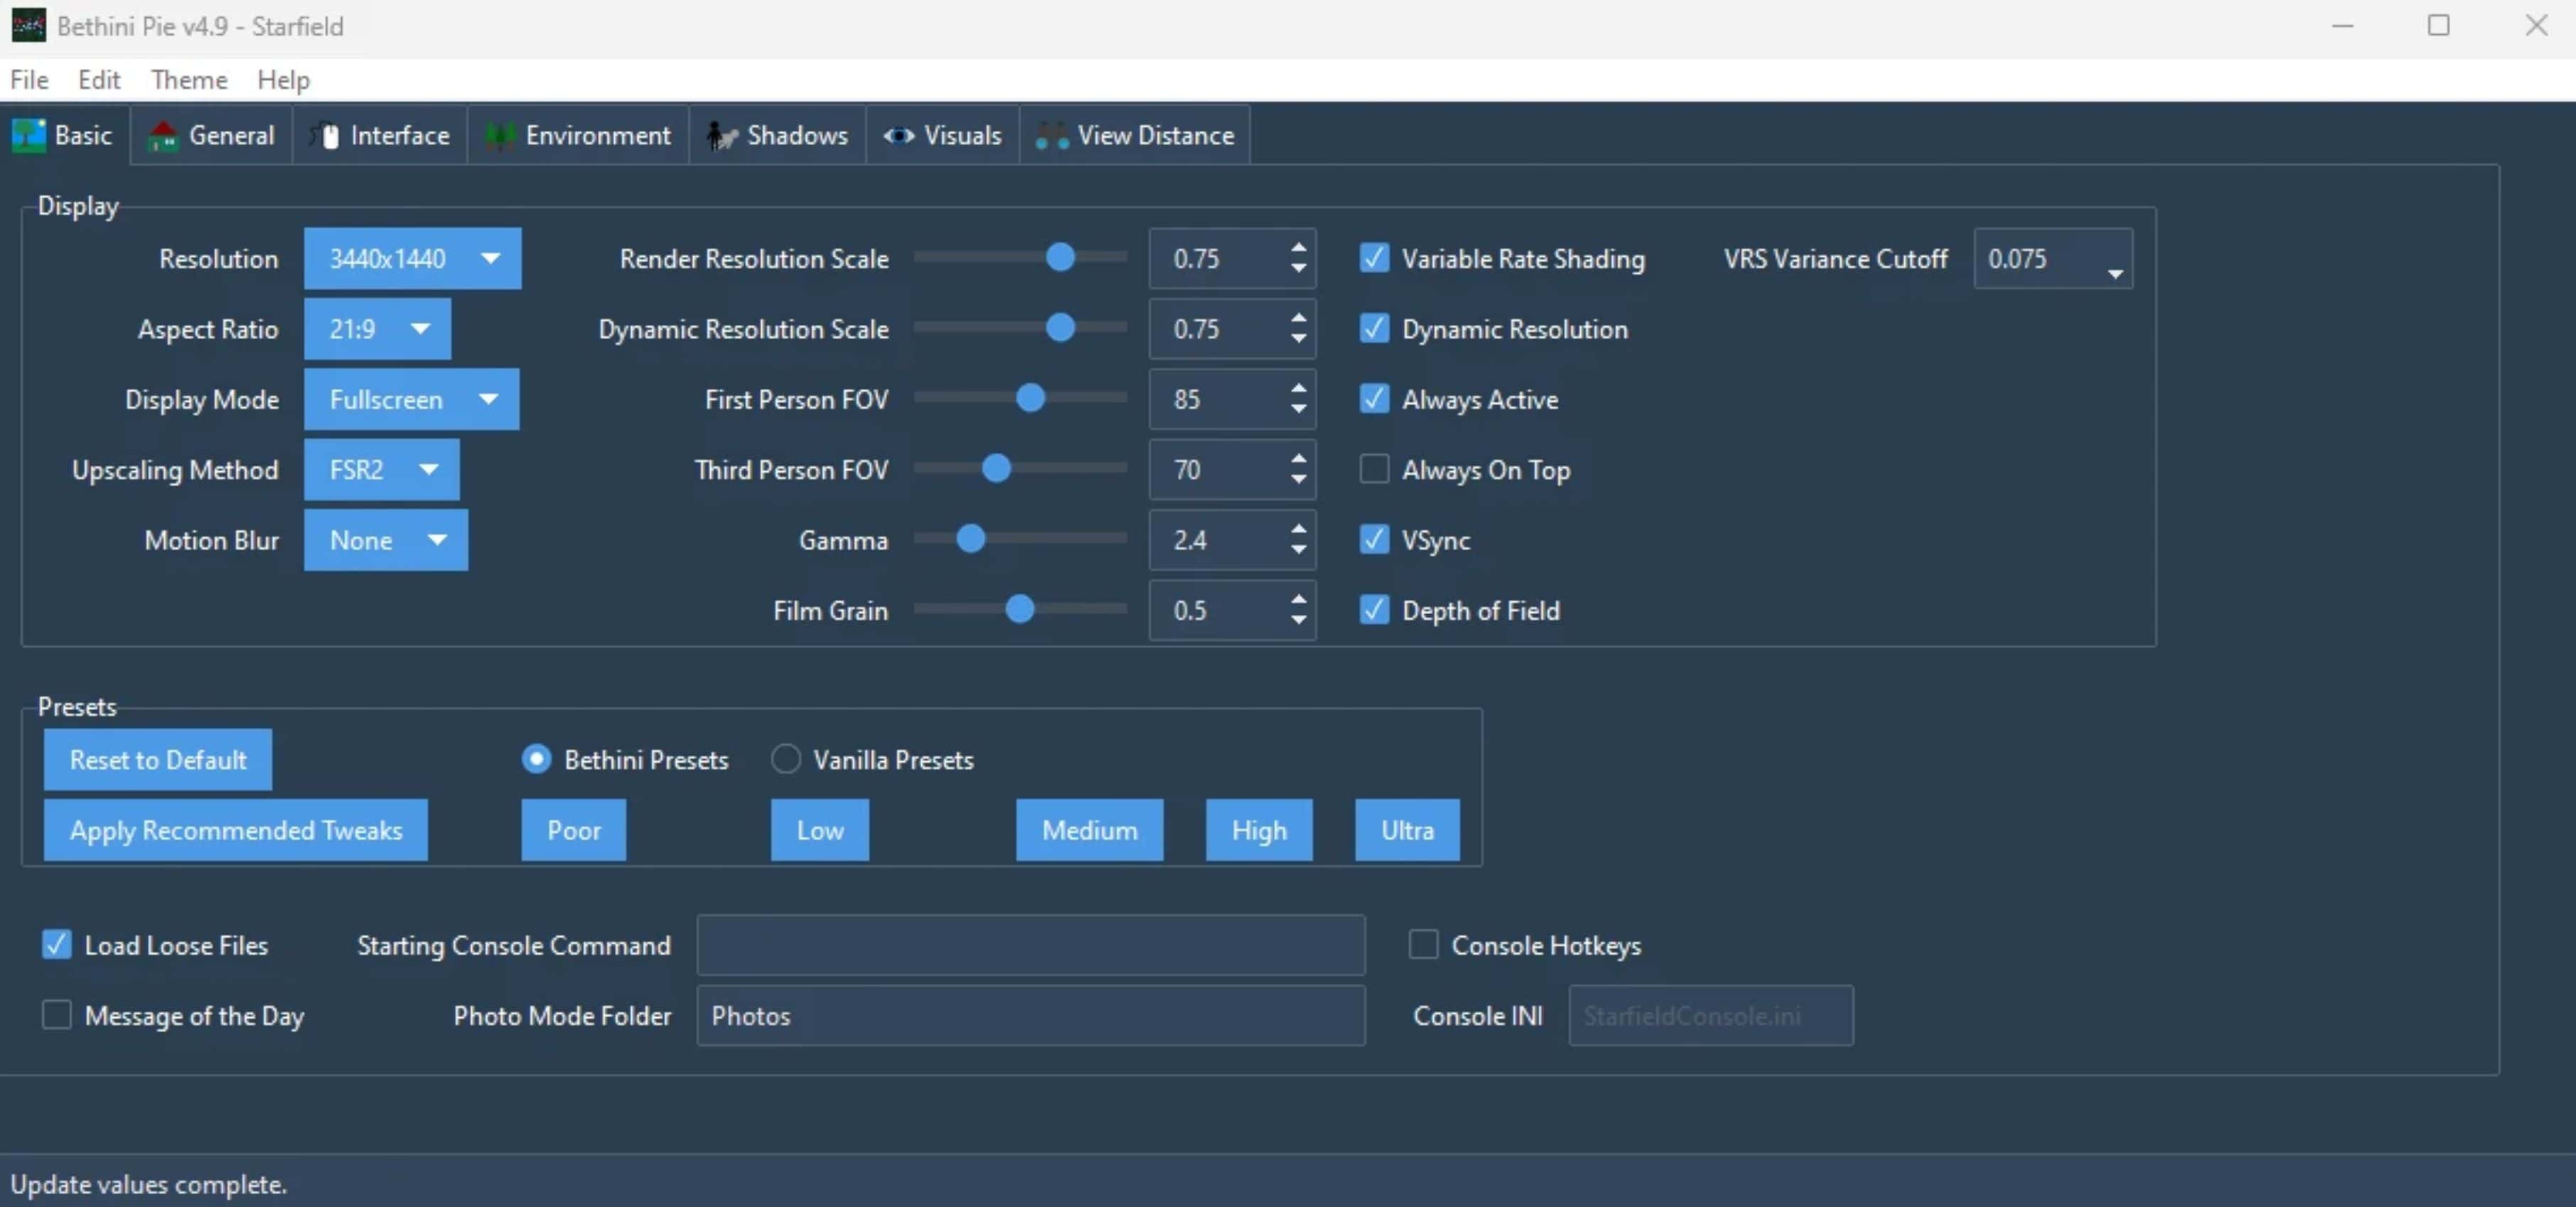
Task: Click the General tab house icon
Action: tap(162, 135)
